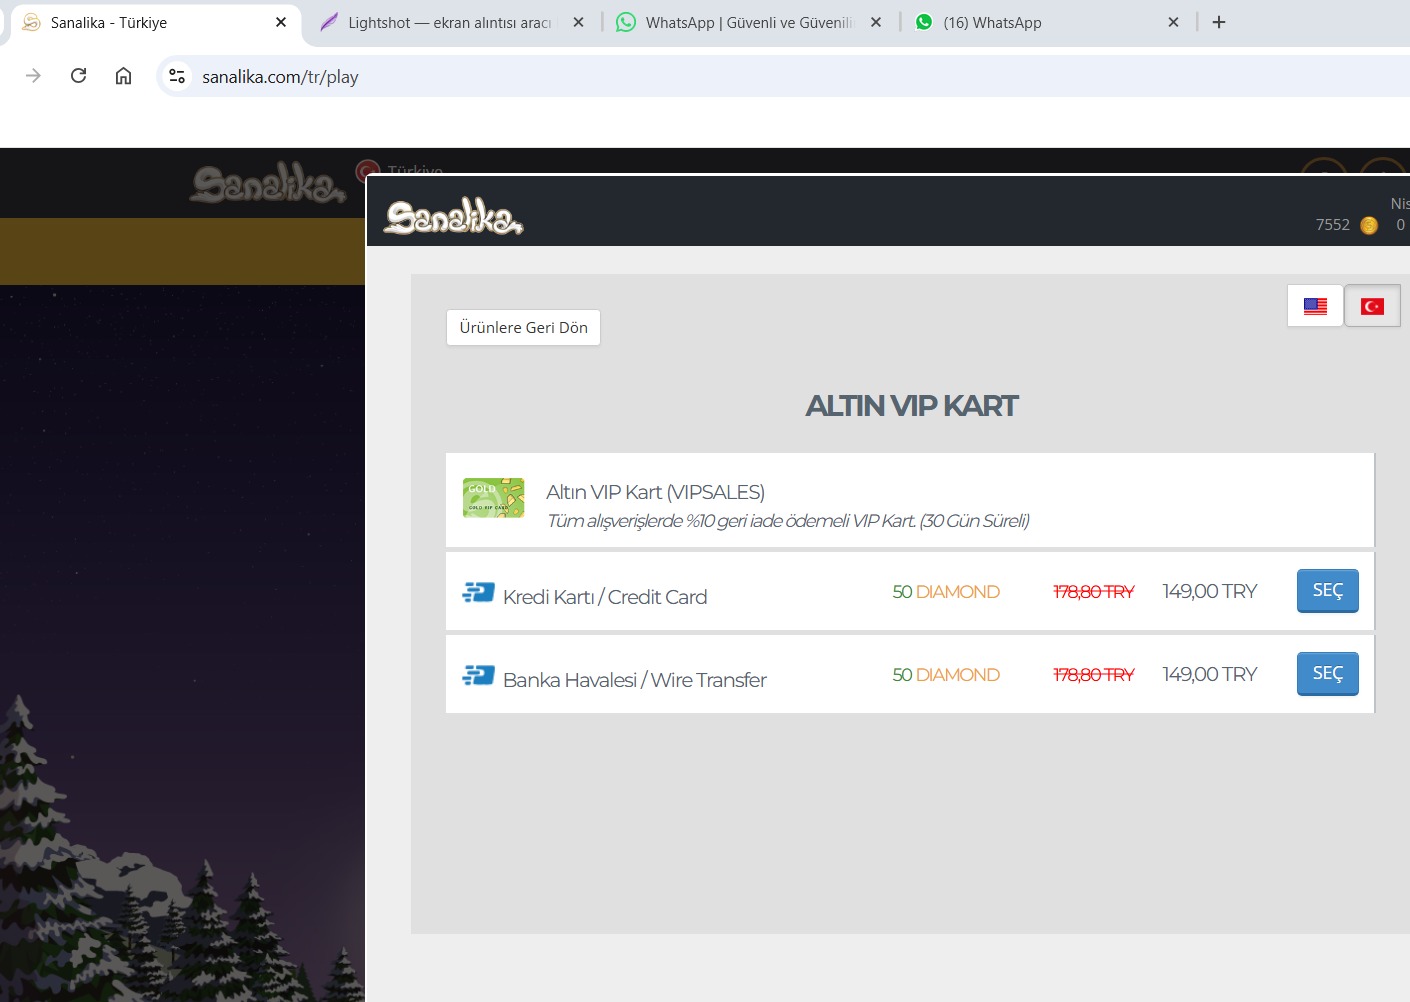This screenshot has height=1002, width=1410.
Task: Close the (16) WhatsApp tab
Action: click(x=1173, y=22)
